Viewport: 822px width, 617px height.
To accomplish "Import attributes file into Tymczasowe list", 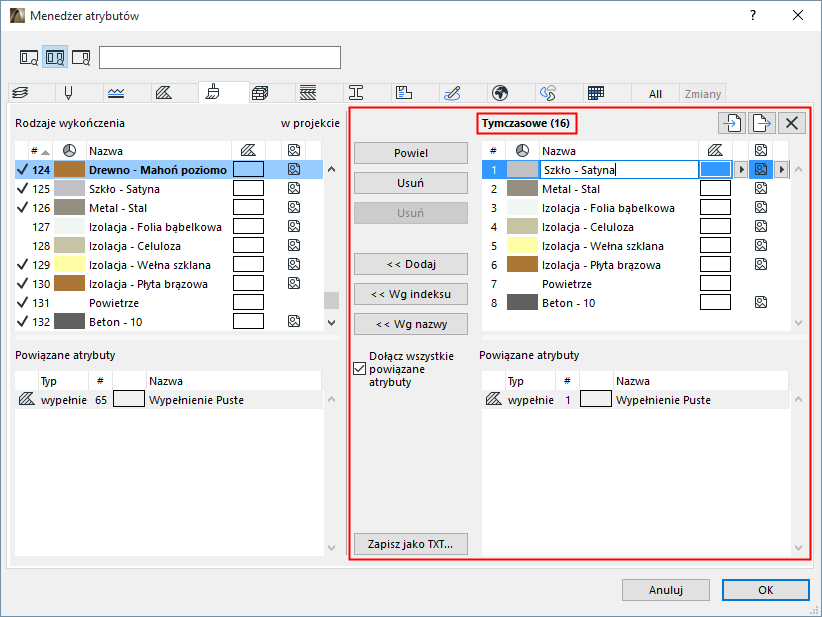I will pyautogui.click(x=732, y=123).
